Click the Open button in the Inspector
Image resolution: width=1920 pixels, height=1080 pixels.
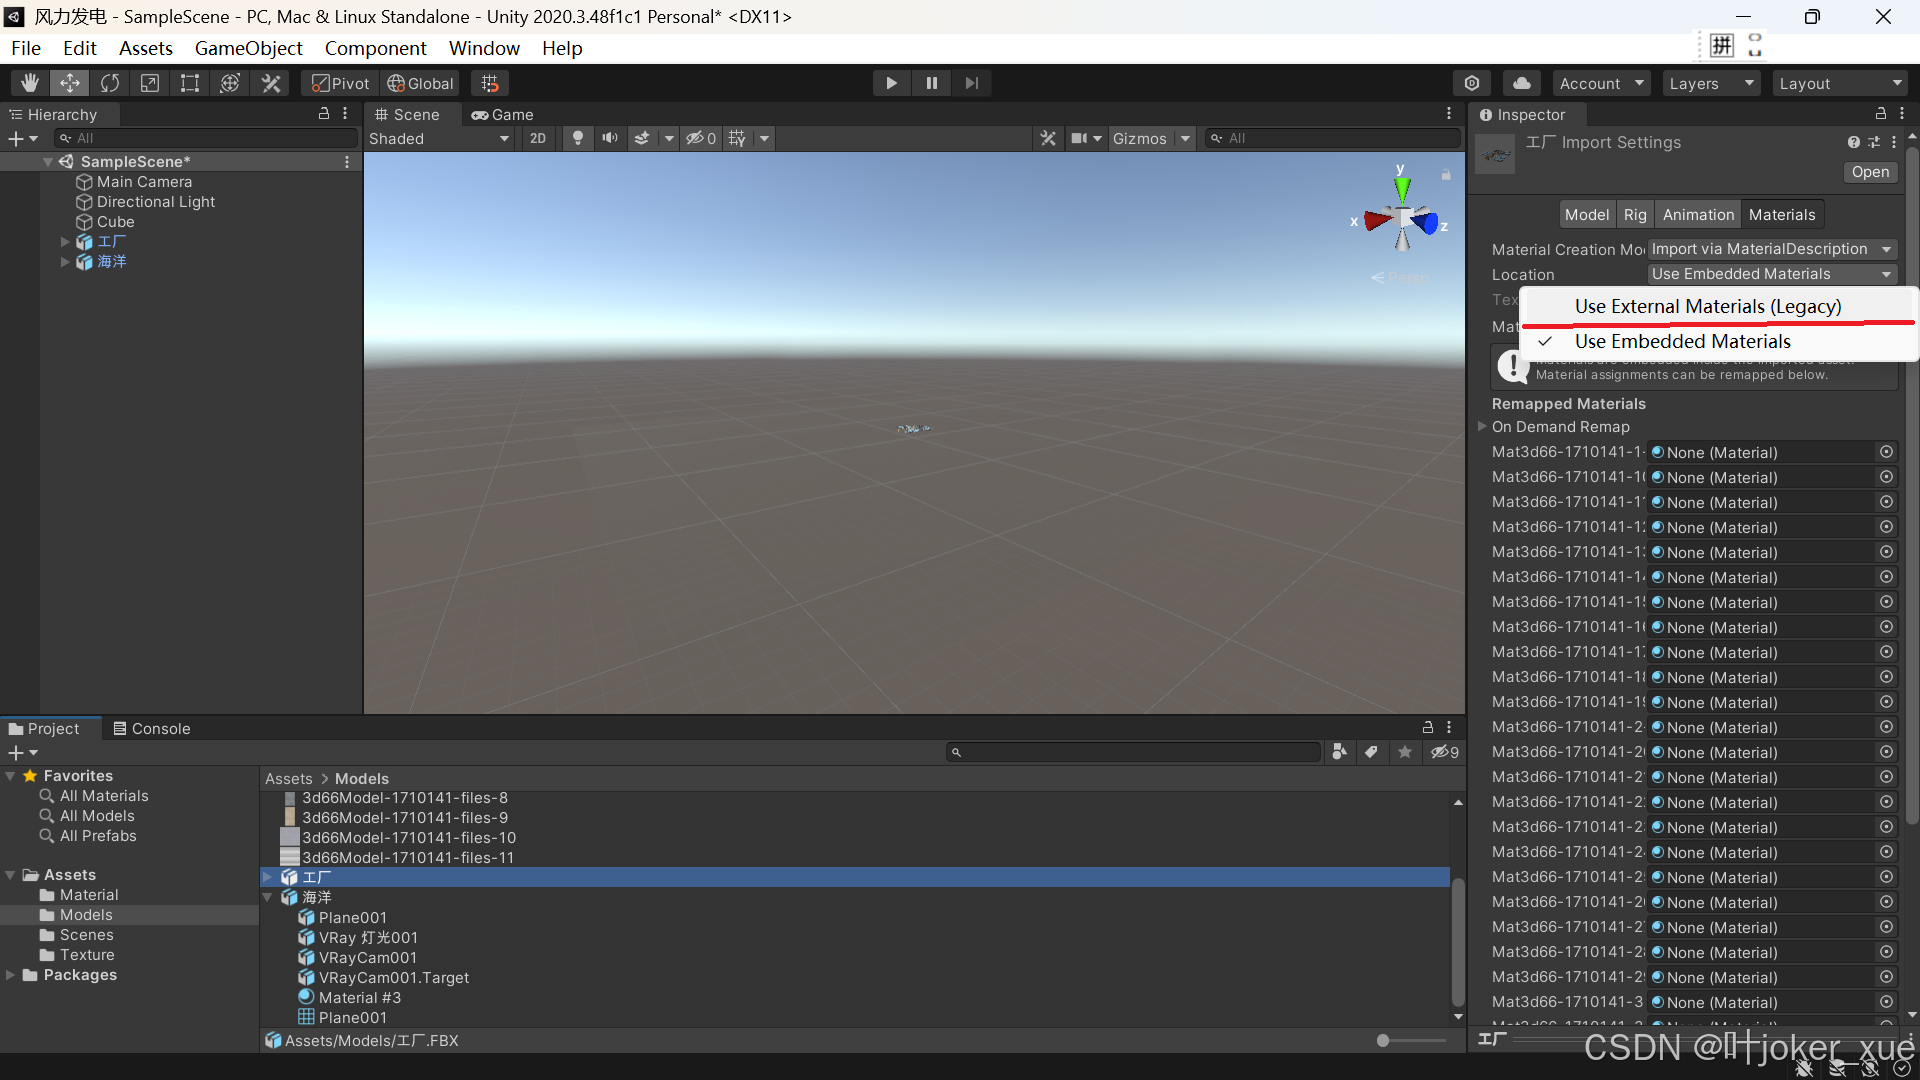coord(1869,172)
